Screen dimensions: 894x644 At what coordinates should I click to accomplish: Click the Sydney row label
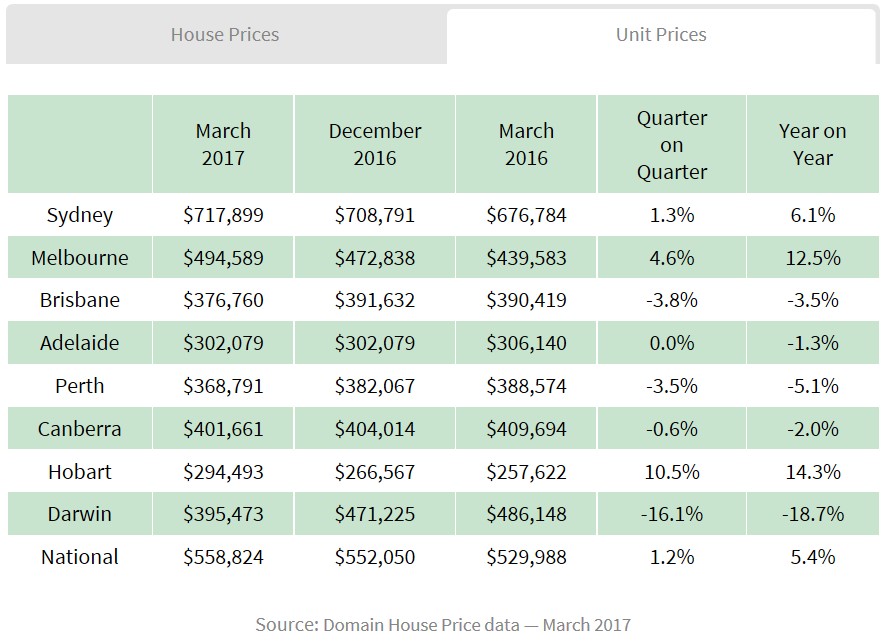pos(80,215)
